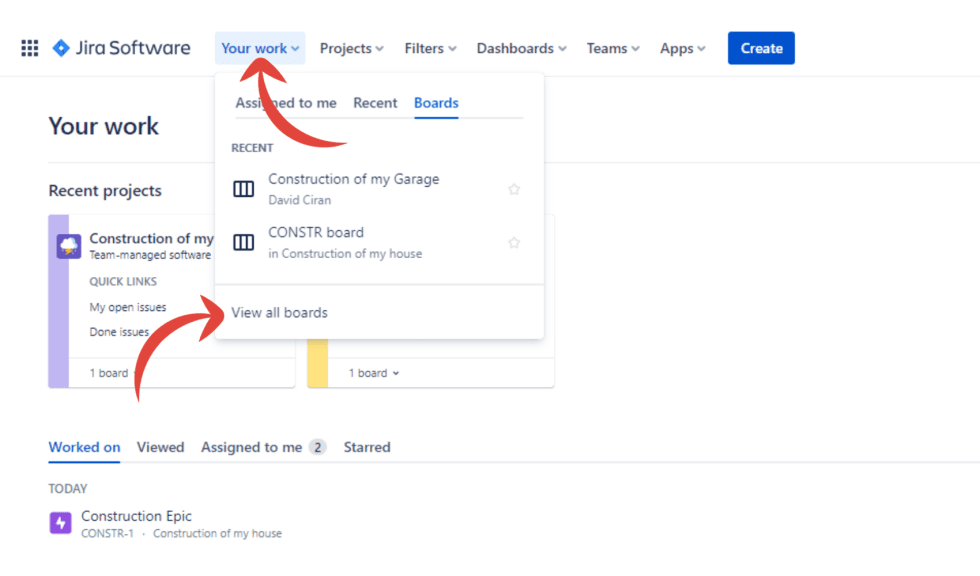
Task: Open the Assigned to me 2 tab
Action: point(263,447)
